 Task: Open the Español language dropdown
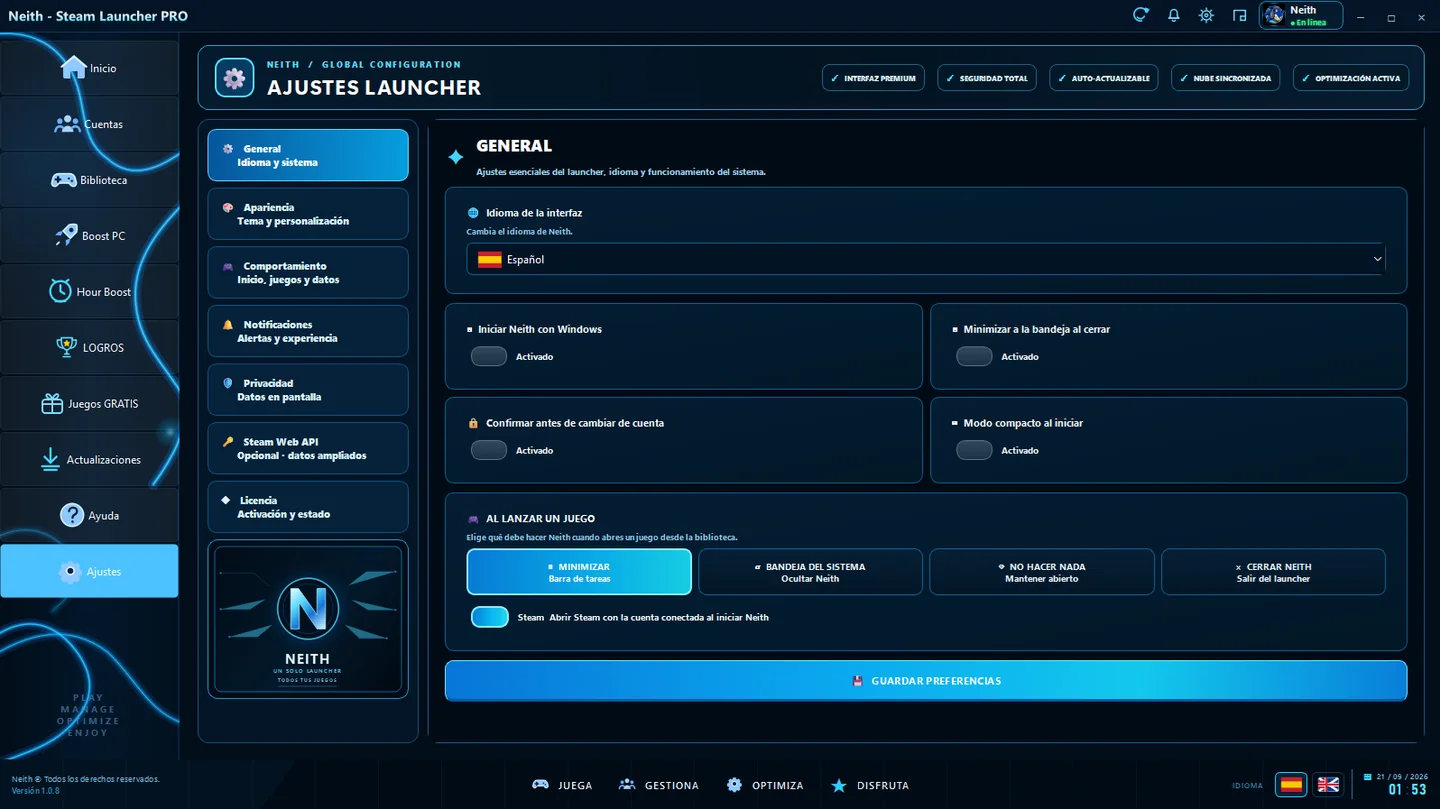coord(926,259)
